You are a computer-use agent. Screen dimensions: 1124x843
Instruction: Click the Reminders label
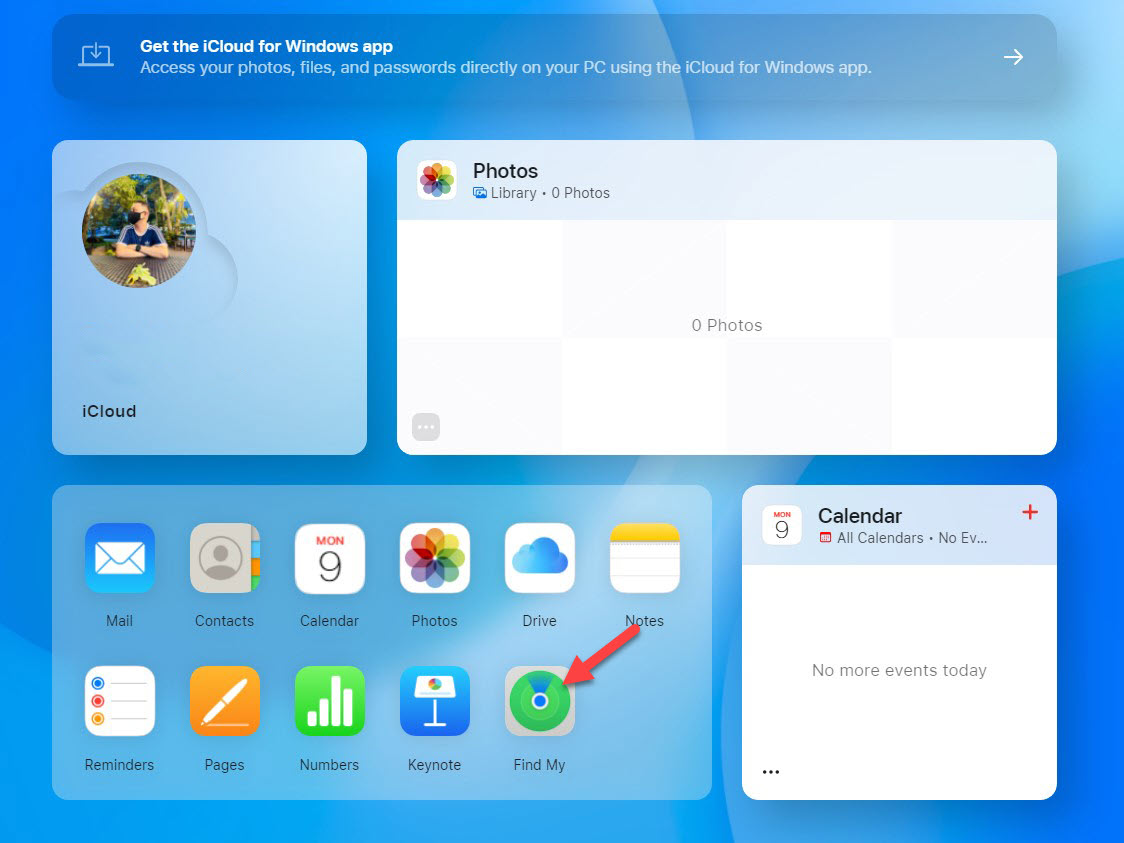point(120,765)
